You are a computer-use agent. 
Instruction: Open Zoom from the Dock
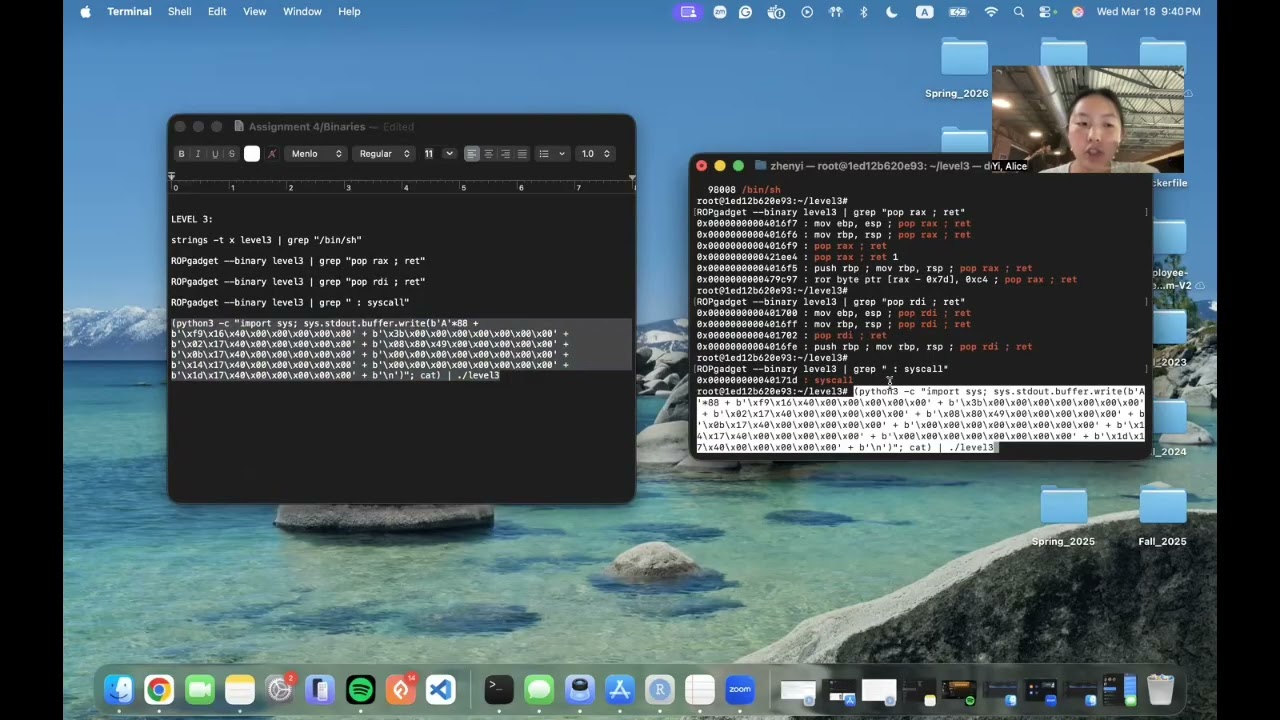click(740, 689)
